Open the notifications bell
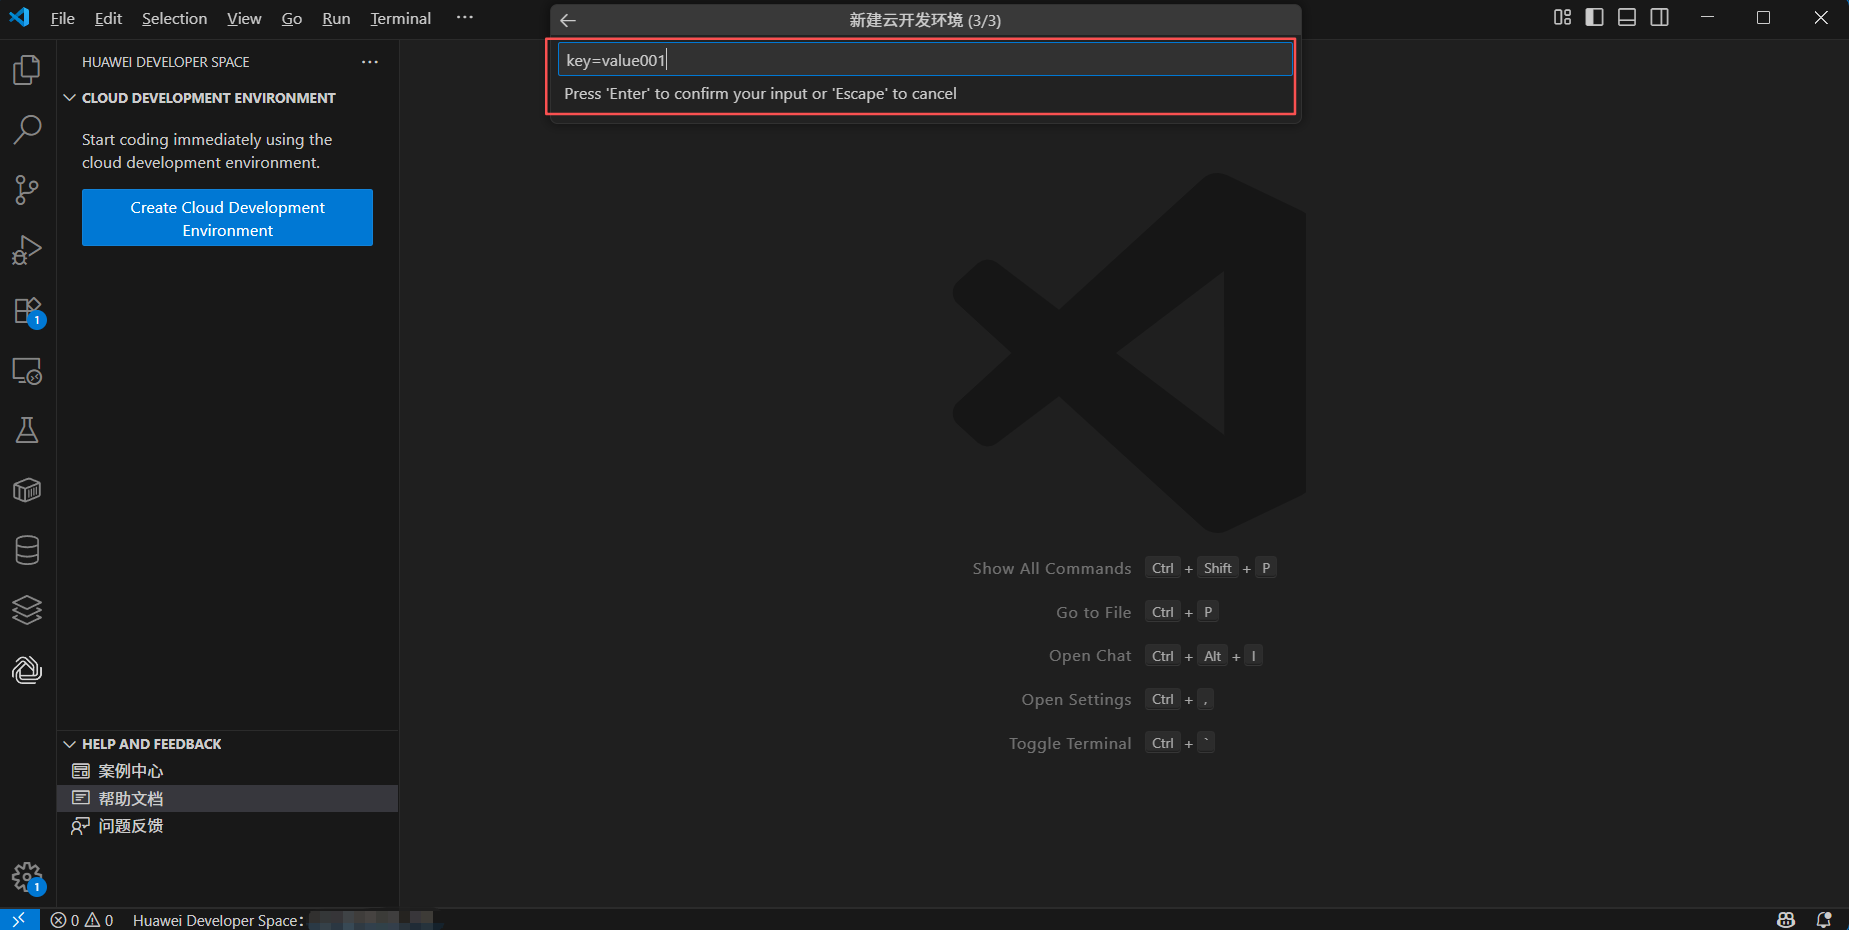 pyautogui.click(x=1824, y=920)
